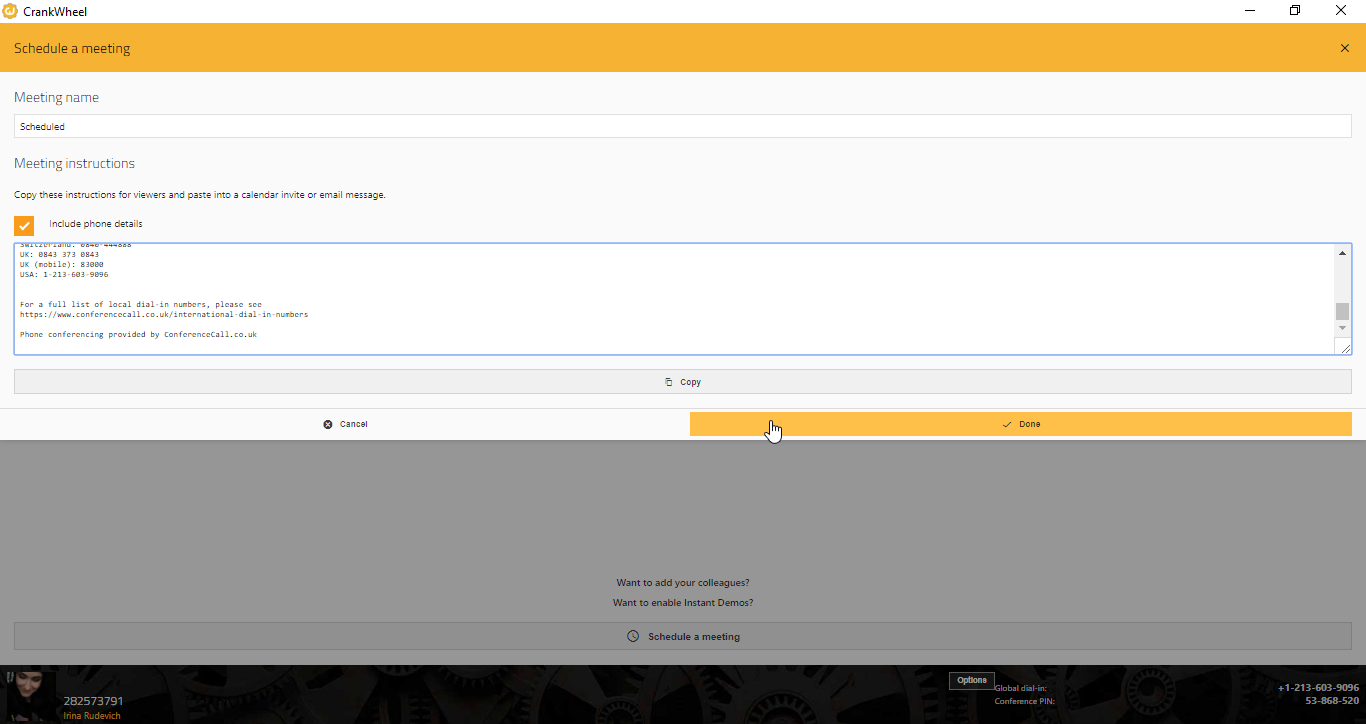Viewport: 1366px width, 724px height.
Task: Open the 'Want to enable Instant Demos?' link
Action: click(x=683, y=603)
